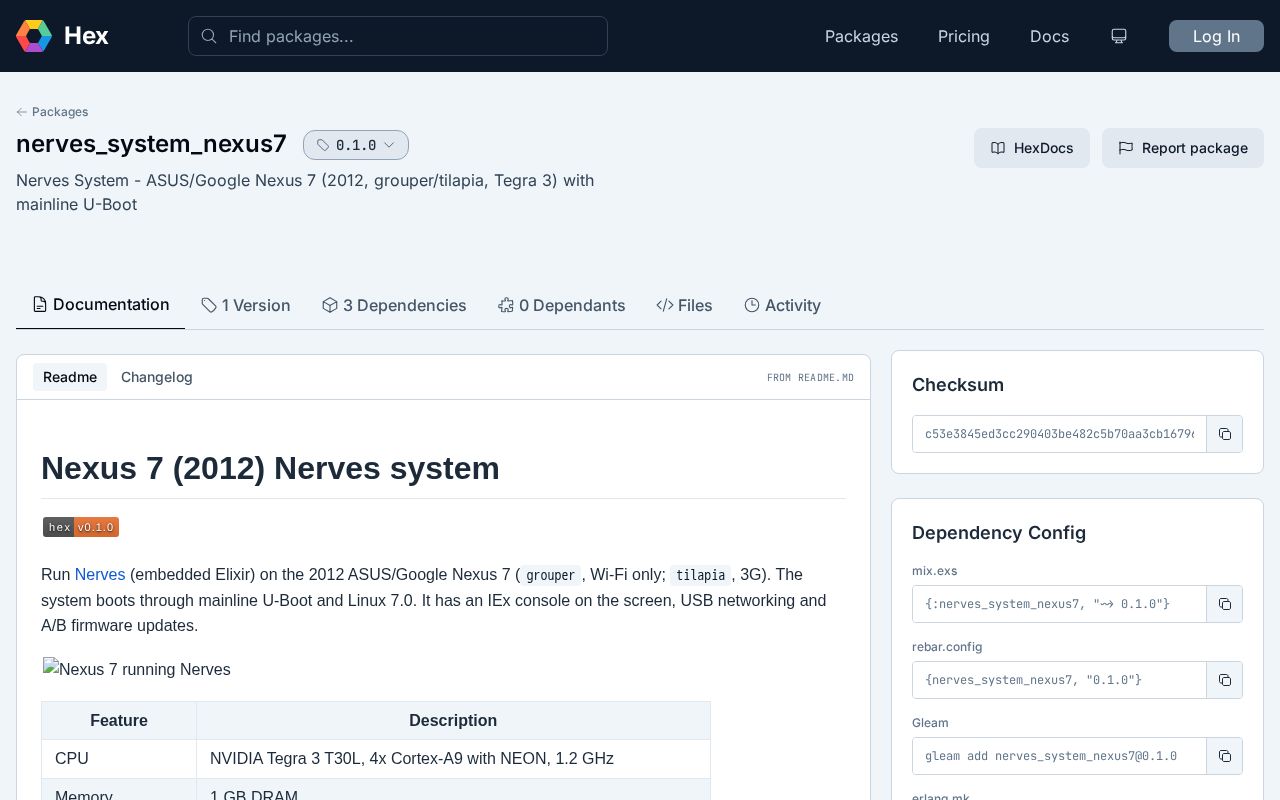This screenshot has height=800, width=1280.
Task: Open the Nerves link in readme
Action: point(100,574)
